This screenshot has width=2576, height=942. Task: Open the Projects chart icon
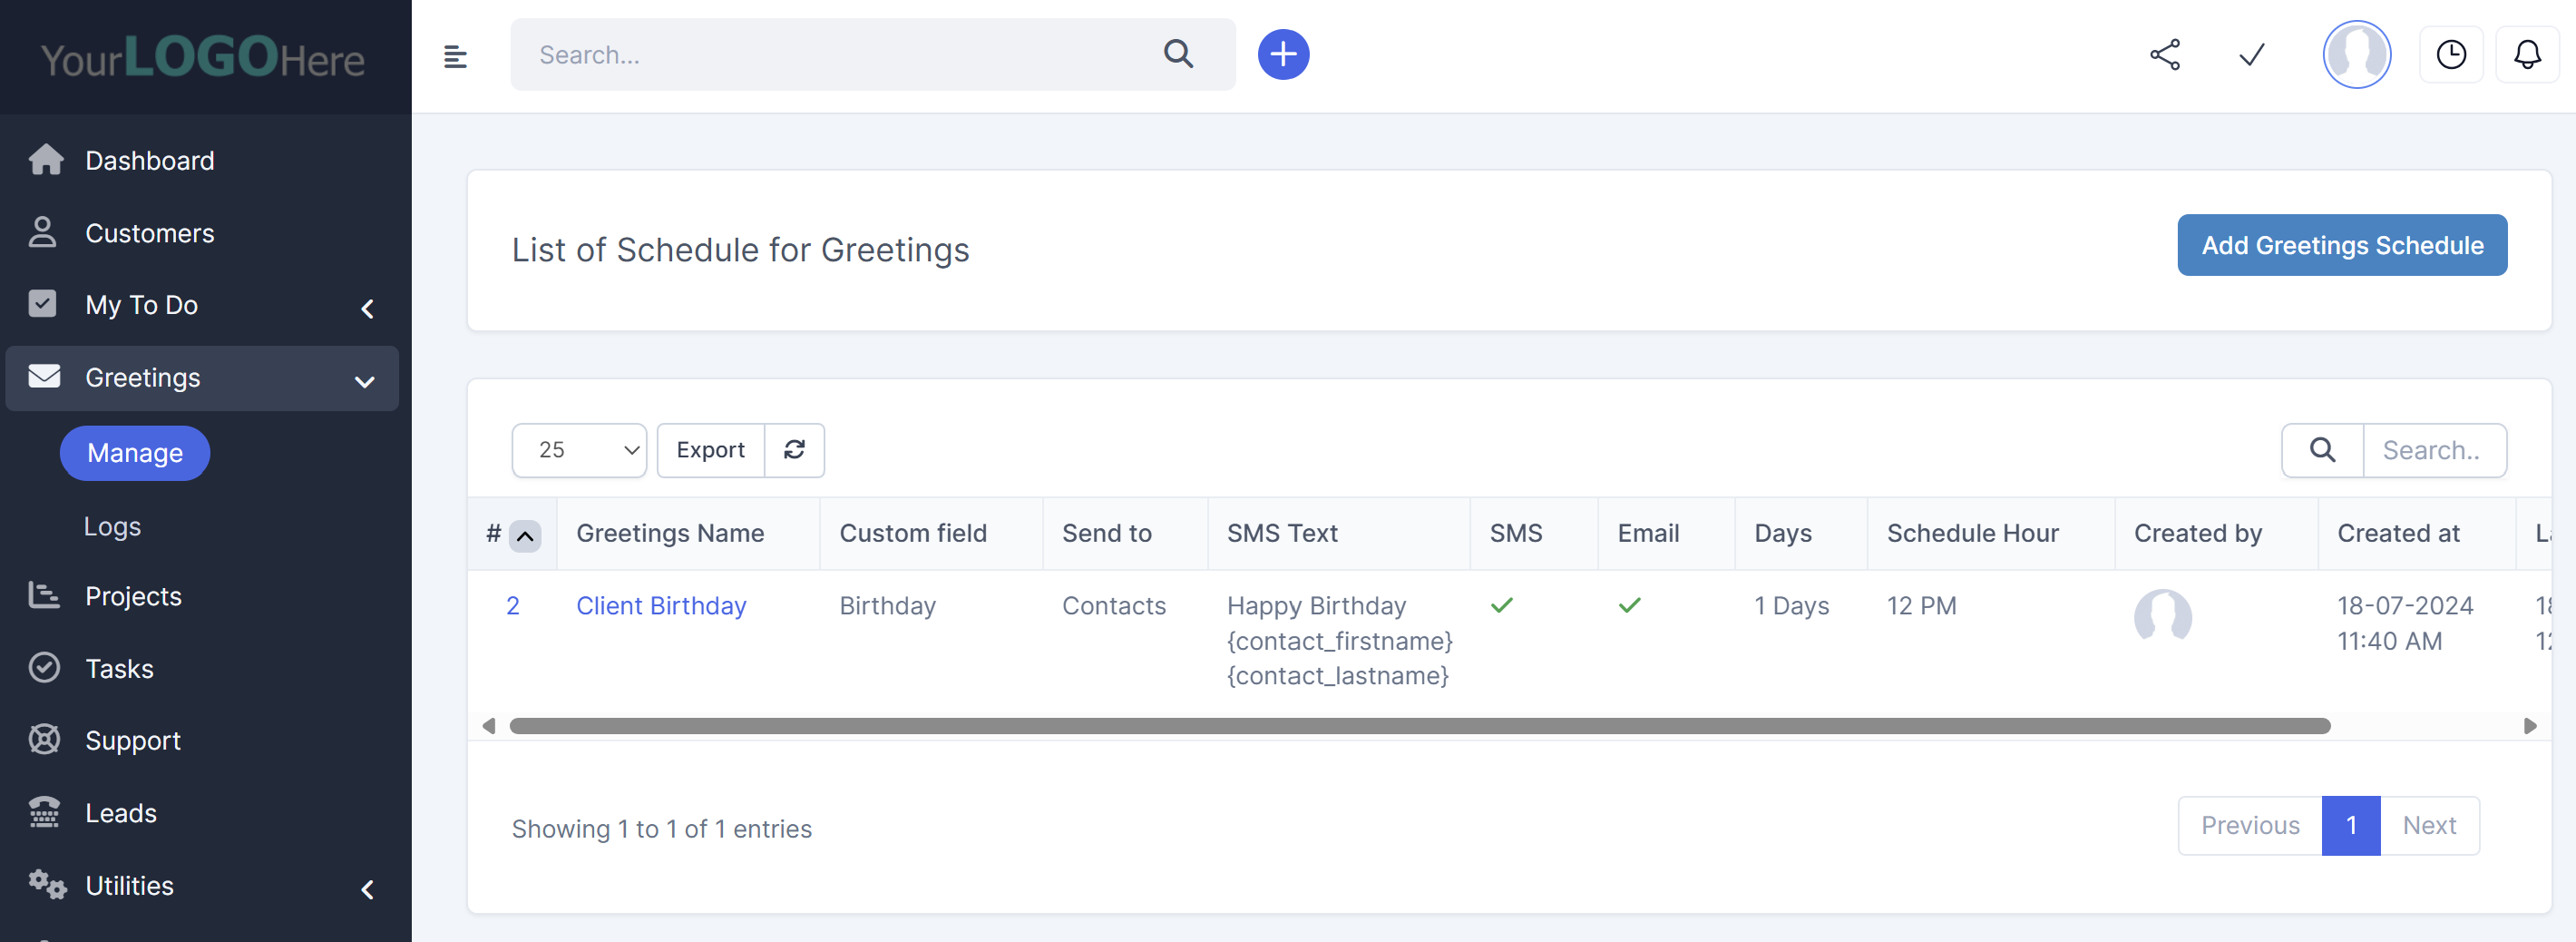pos(44,595)
